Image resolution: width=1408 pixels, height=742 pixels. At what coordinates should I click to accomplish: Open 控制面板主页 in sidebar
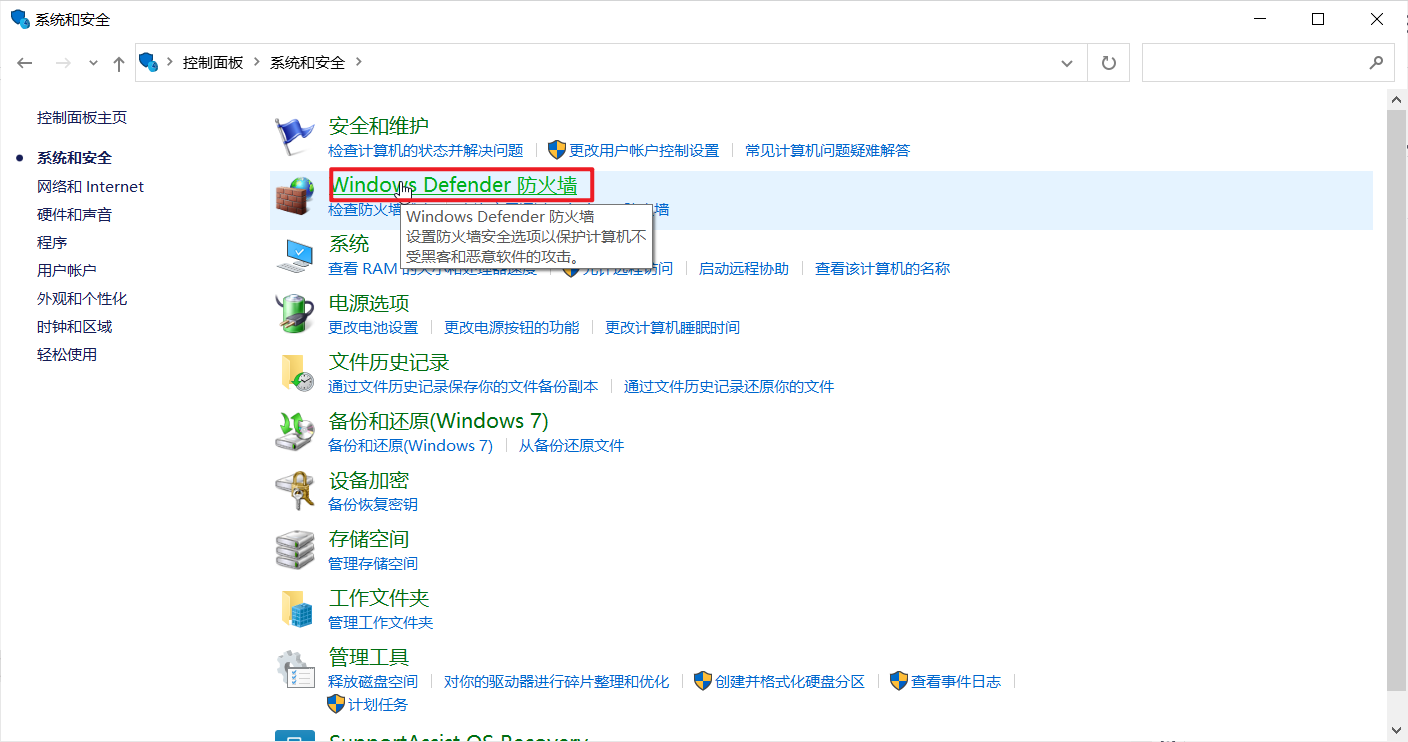(x=82, y=118)
